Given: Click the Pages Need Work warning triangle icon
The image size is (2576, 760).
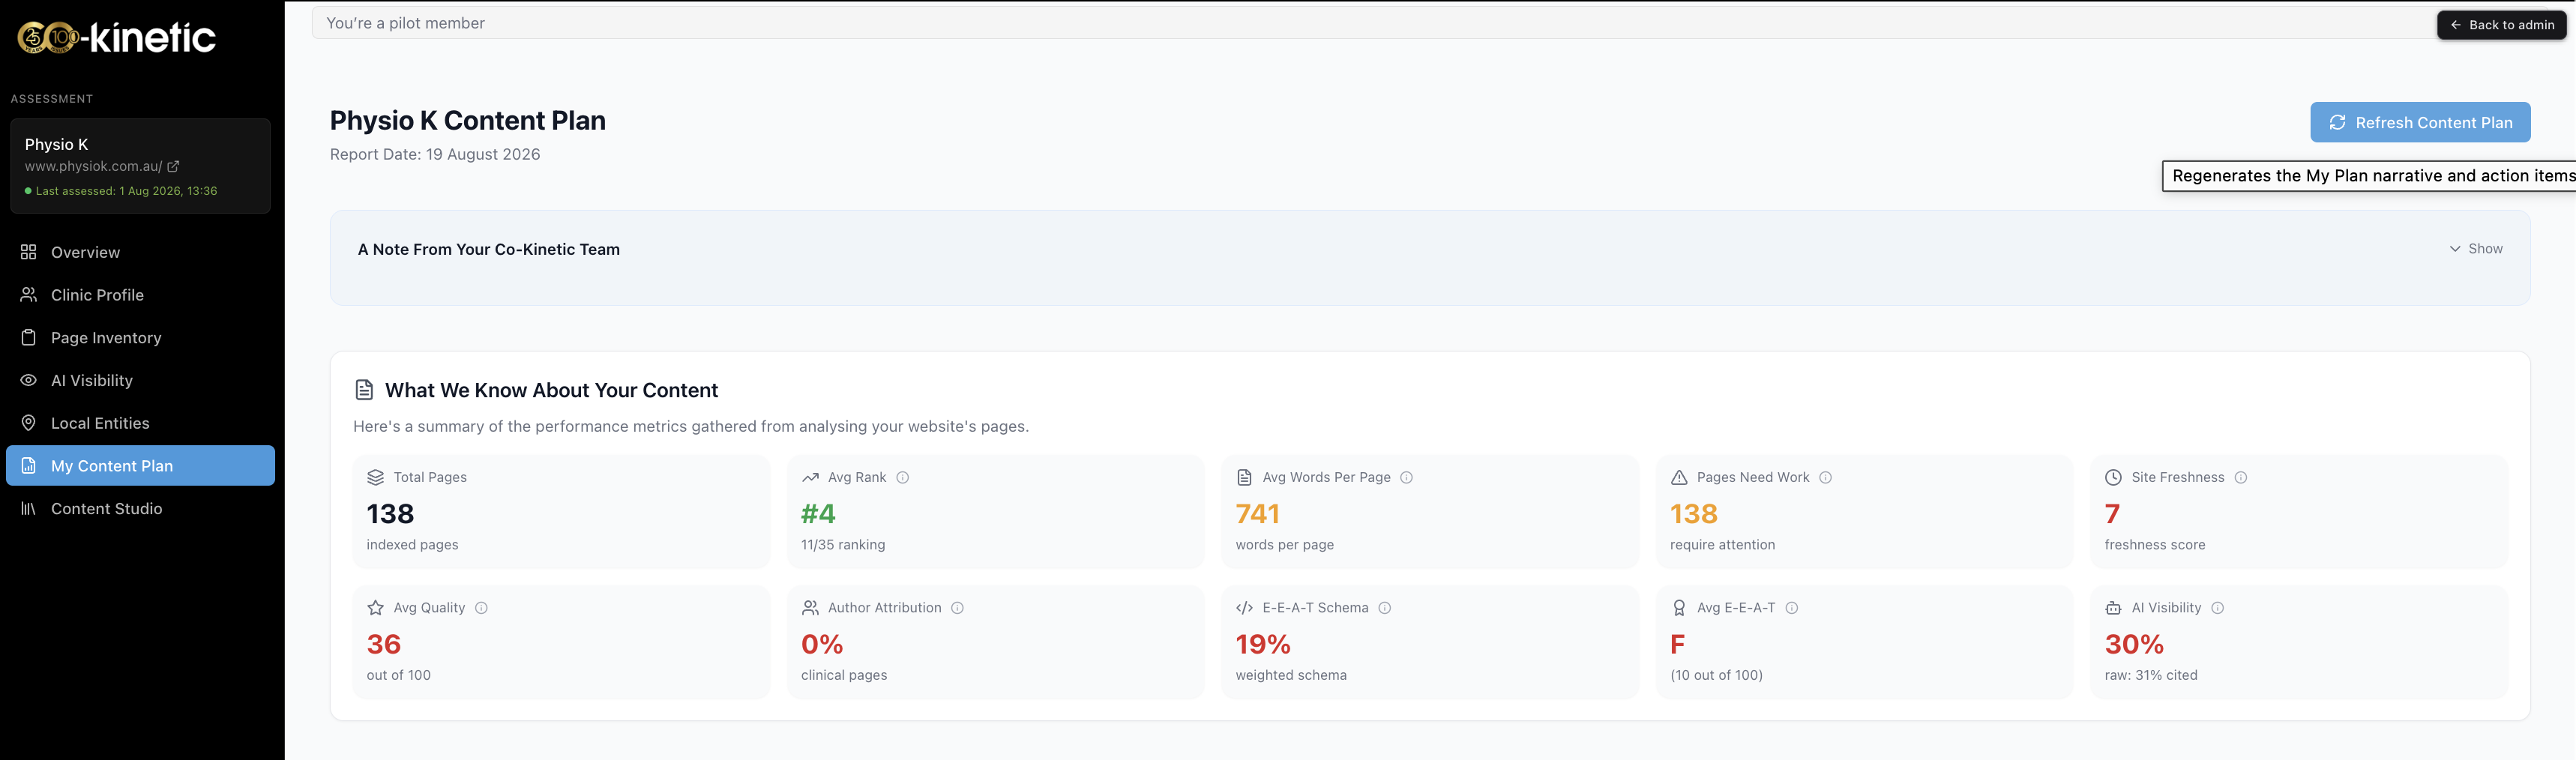Looking at the screenshot, I should [x=1679, y=478].
